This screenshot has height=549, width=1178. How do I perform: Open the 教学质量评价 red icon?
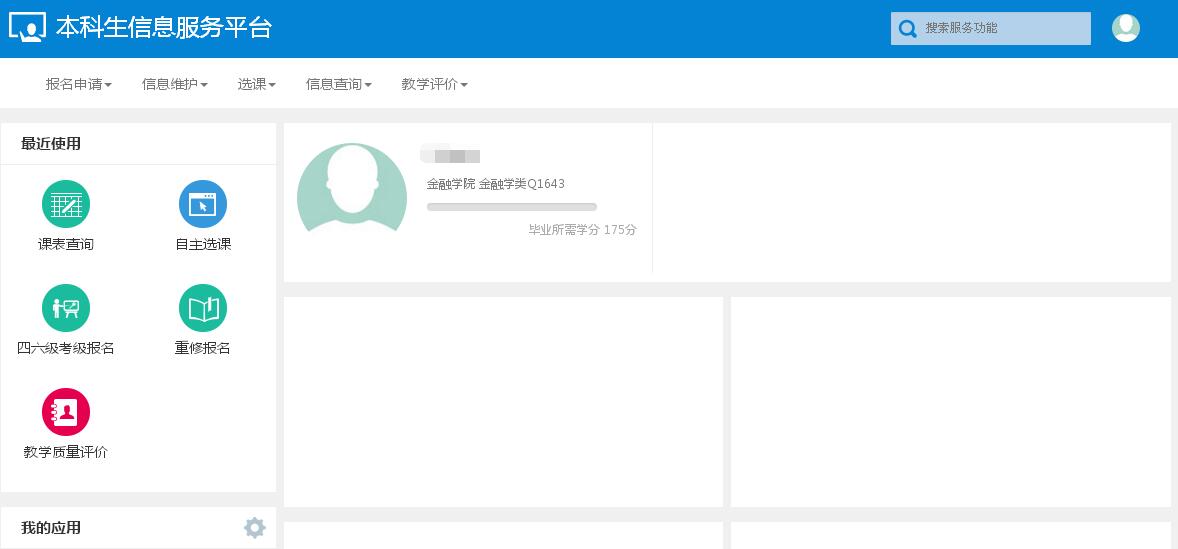66,412
